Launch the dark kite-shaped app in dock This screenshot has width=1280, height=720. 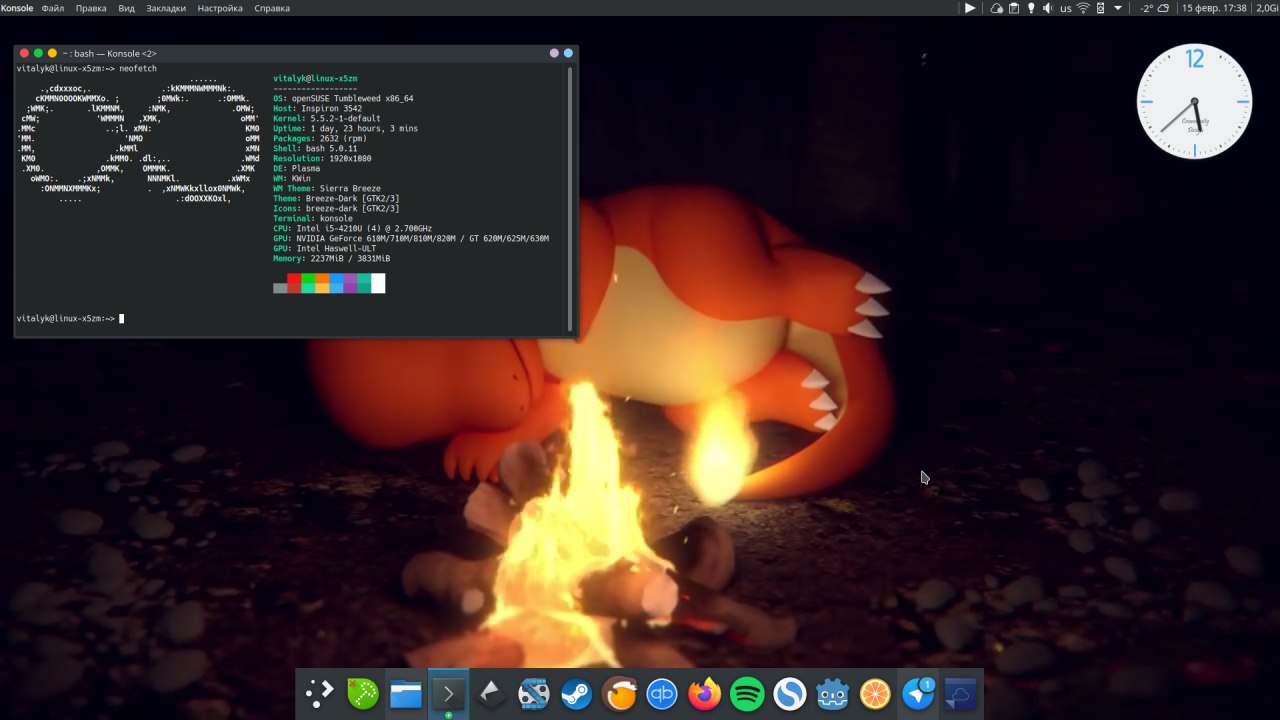(491, 693)
